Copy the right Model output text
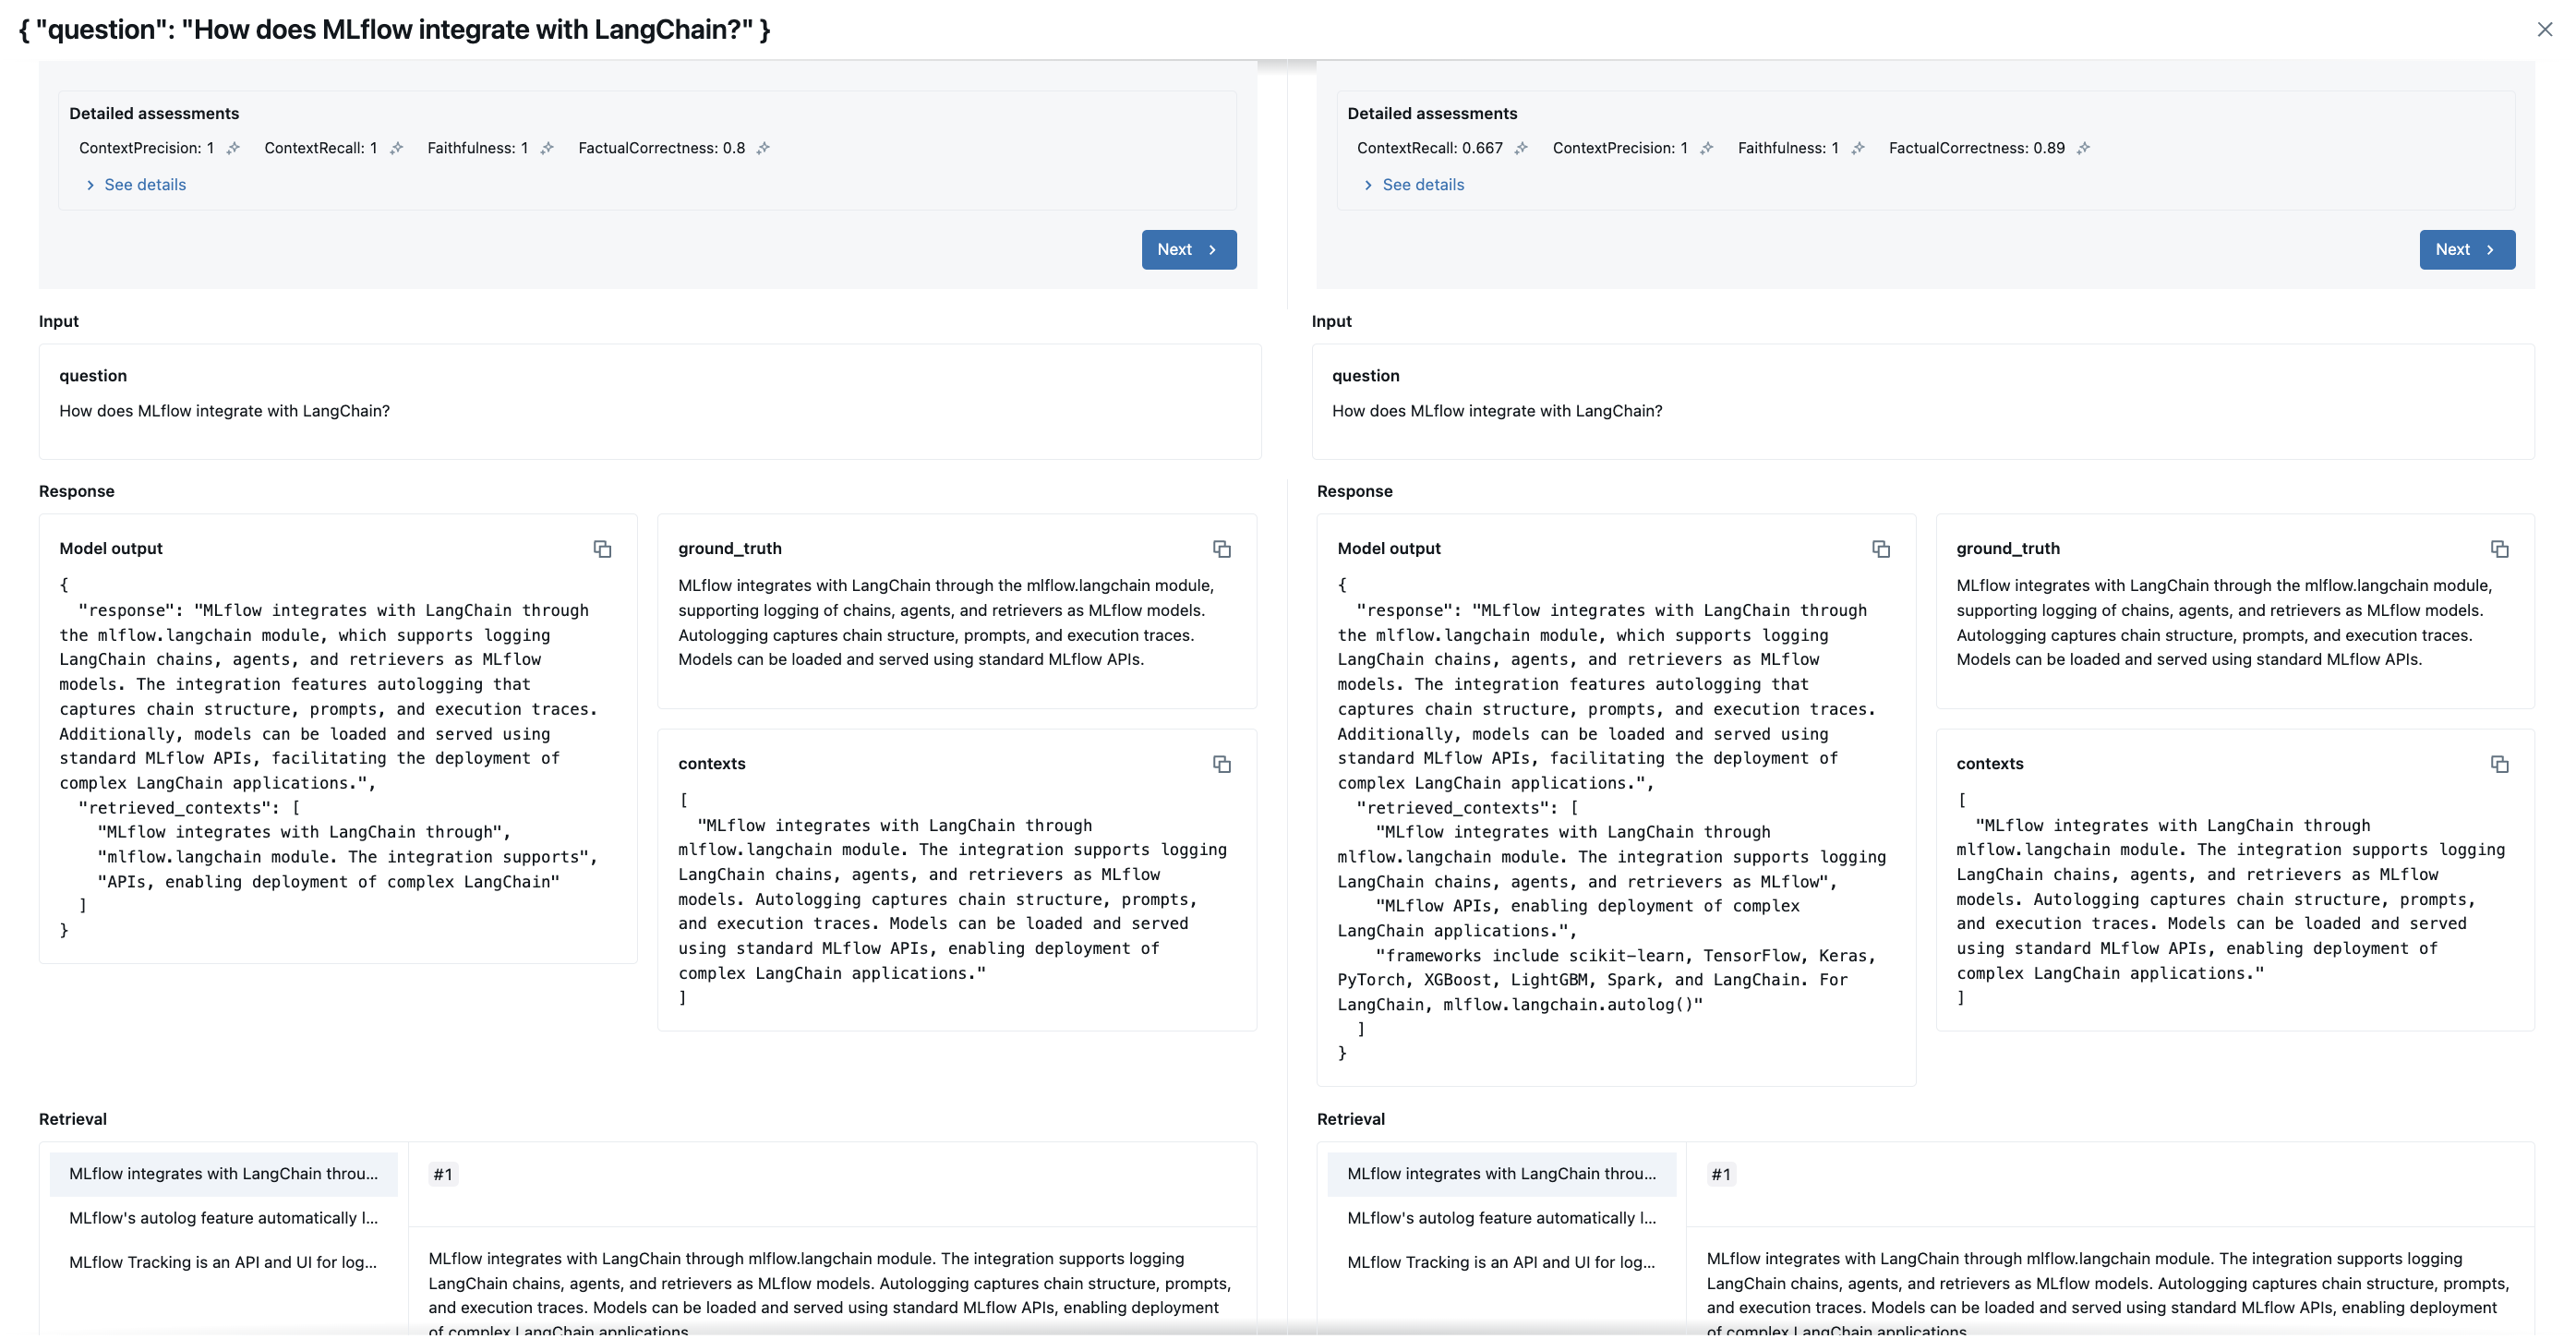Screen dimensions: 2576x1339 [x=1880, y=549]
